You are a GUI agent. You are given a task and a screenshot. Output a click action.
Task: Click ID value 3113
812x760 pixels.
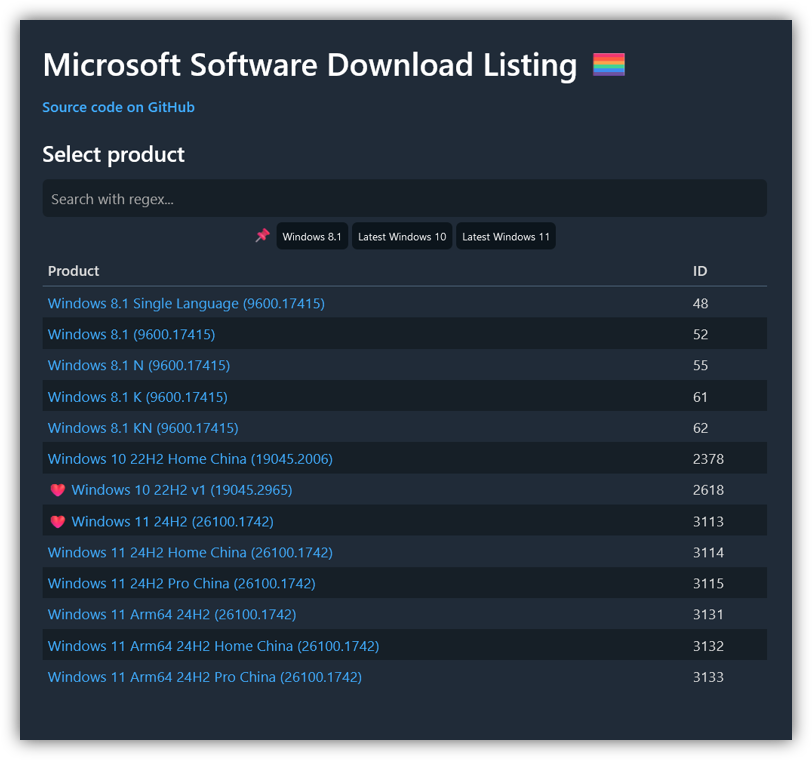[708, 521]
